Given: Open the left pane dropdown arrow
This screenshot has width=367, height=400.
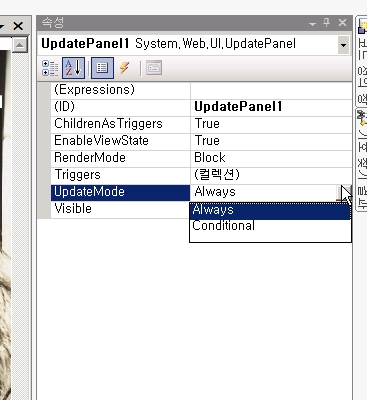Looking at the screenshot, I should point(2,26).
